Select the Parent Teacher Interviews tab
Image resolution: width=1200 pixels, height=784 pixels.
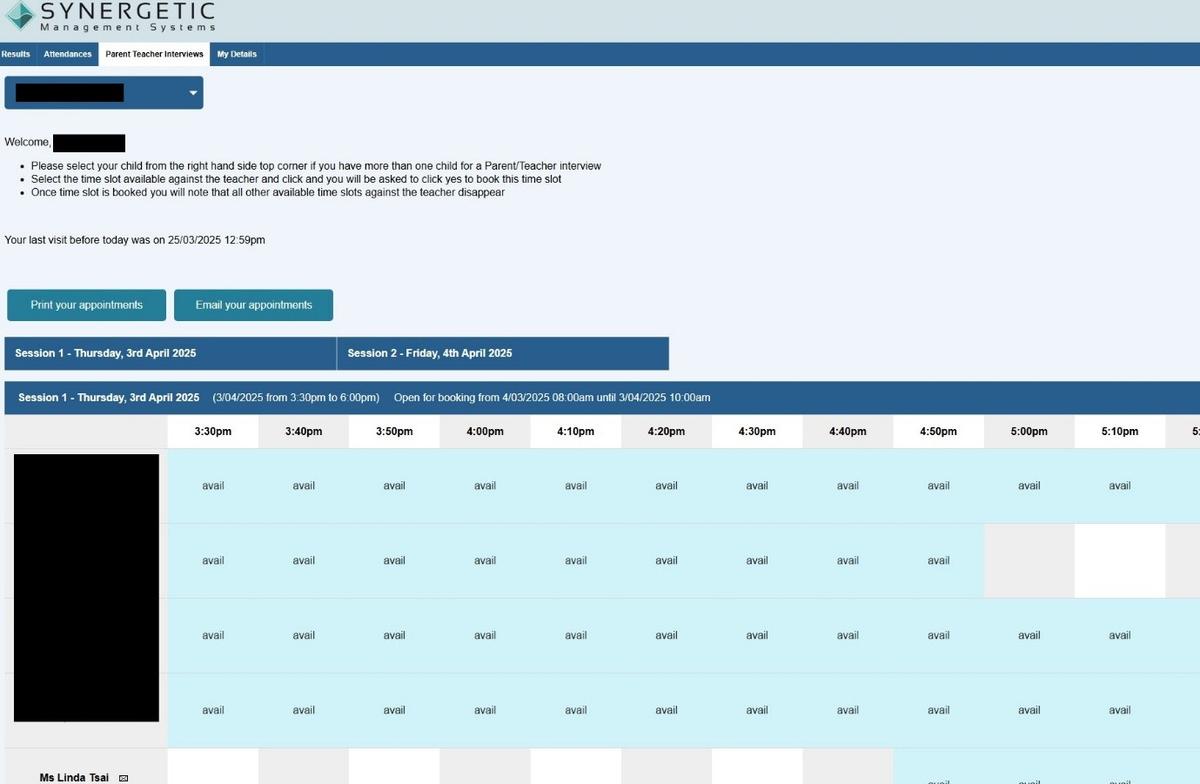pos(154,54)
